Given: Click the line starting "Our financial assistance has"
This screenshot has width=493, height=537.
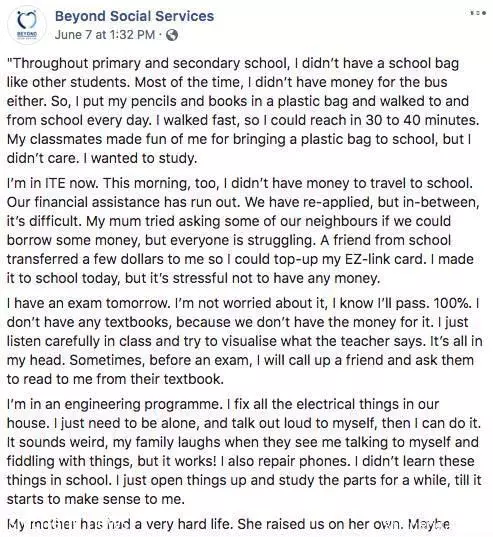Looking at the screenshot, I should 243,202.
